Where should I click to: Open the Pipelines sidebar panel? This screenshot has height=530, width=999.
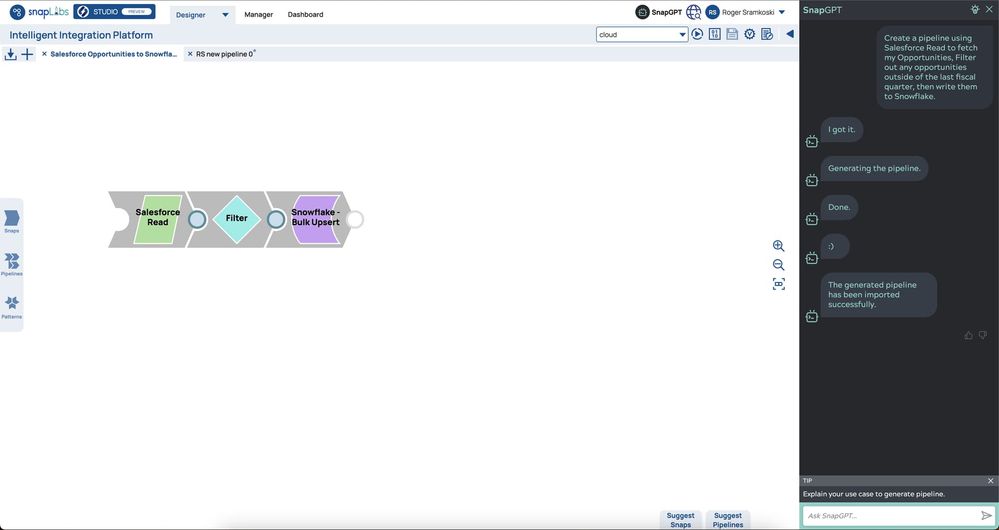(x=11, y=264)
